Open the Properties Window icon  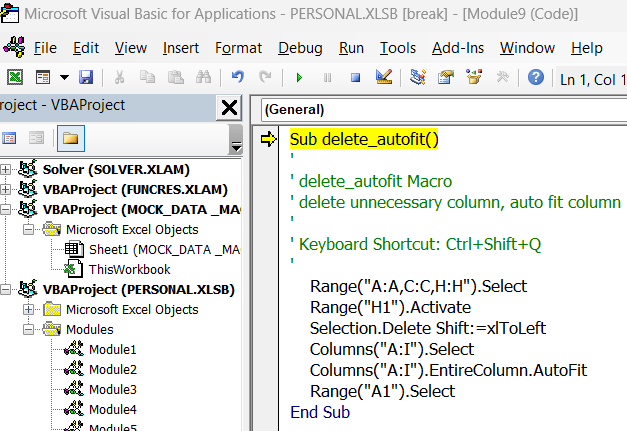[x=447, y=77]
